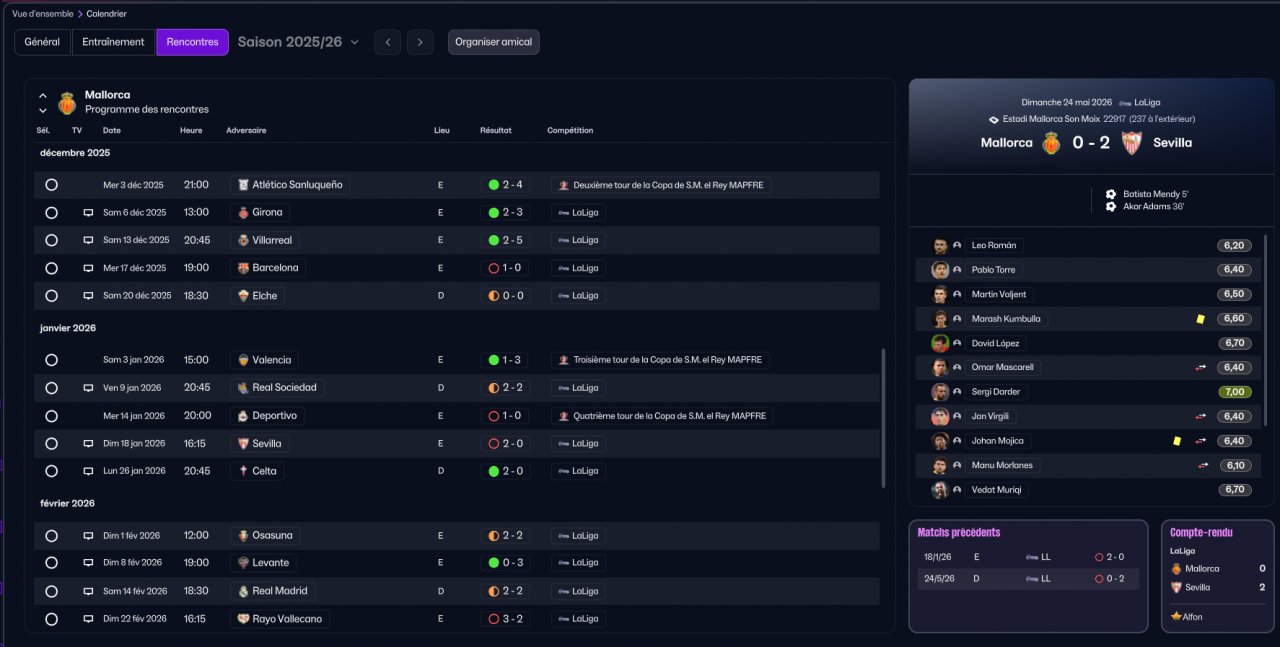Click the stadium icon beside Estadi Mallorca Son Moix
1280x647 pixels.
tap(993, 119)
